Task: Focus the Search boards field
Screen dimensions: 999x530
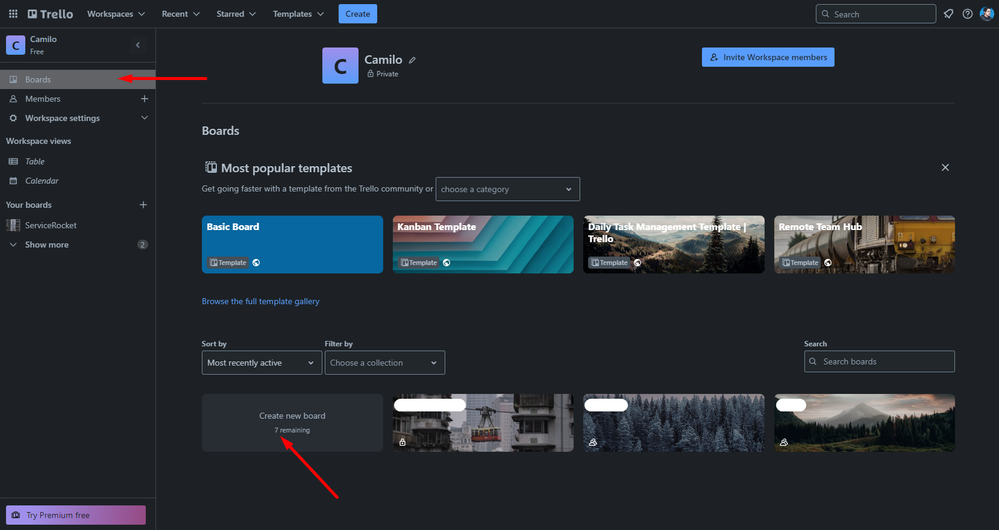Action: pyautogui.click(x=879, y=361)
